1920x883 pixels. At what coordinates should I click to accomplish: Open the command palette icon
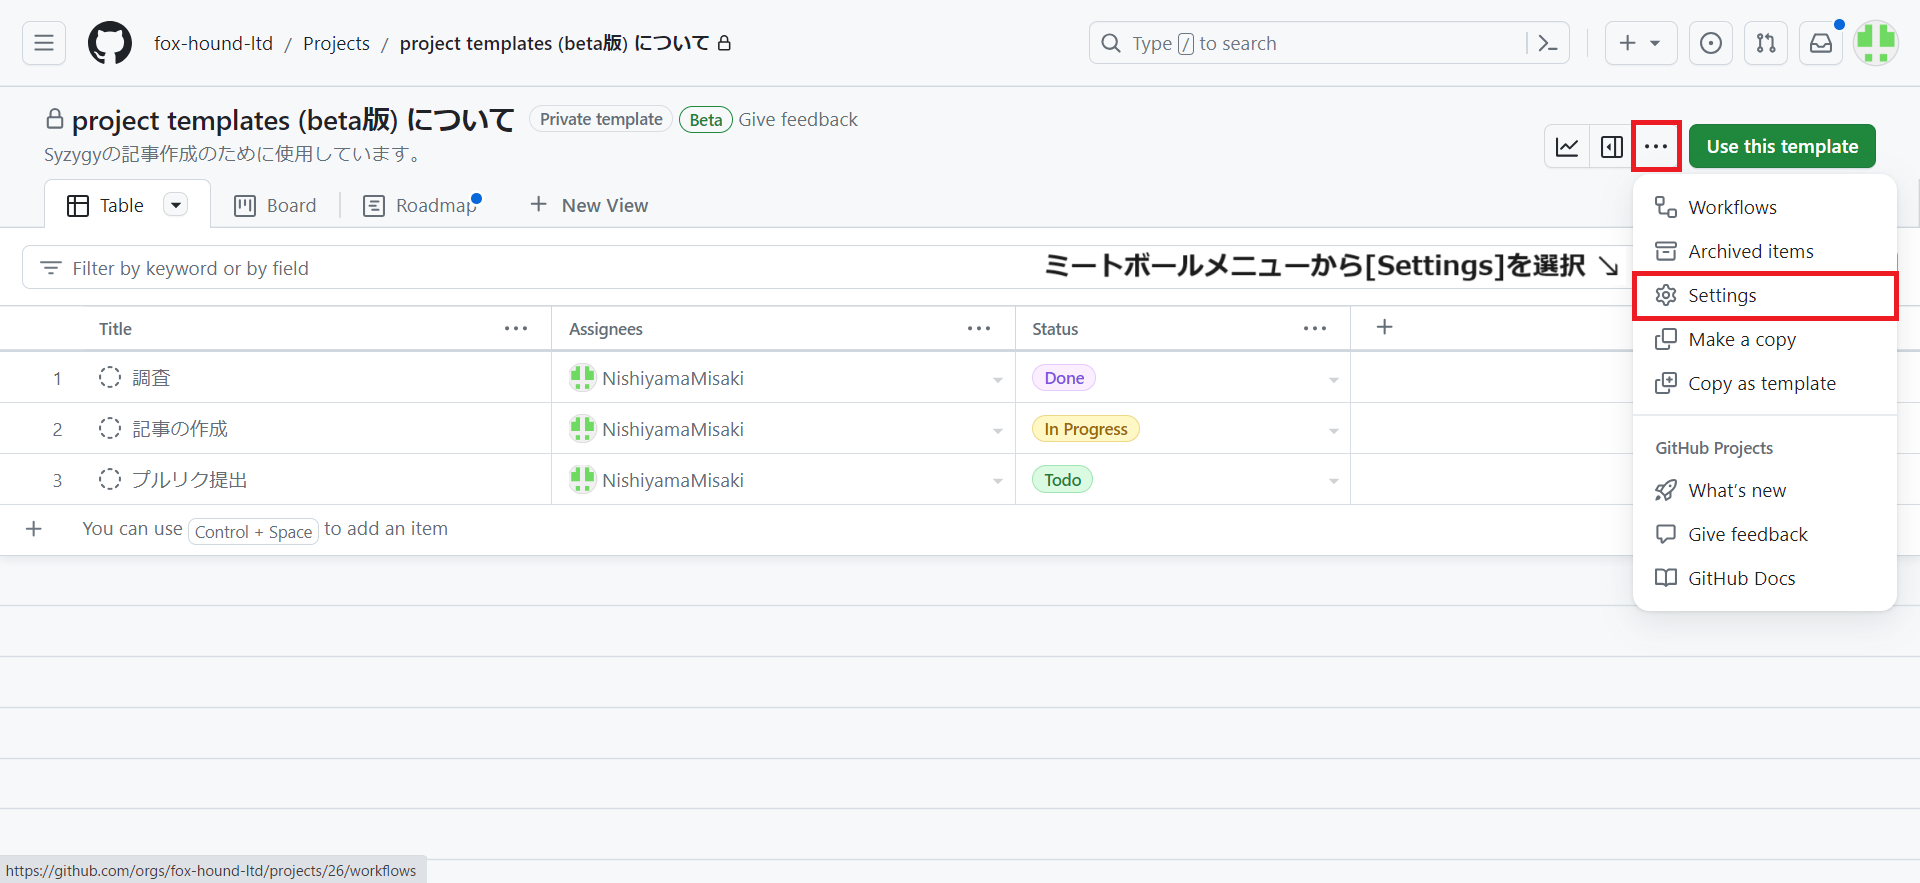(1547, 43)
